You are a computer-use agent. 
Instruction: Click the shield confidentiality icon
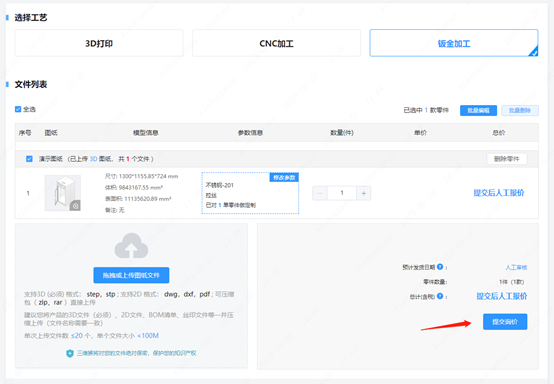70,353
